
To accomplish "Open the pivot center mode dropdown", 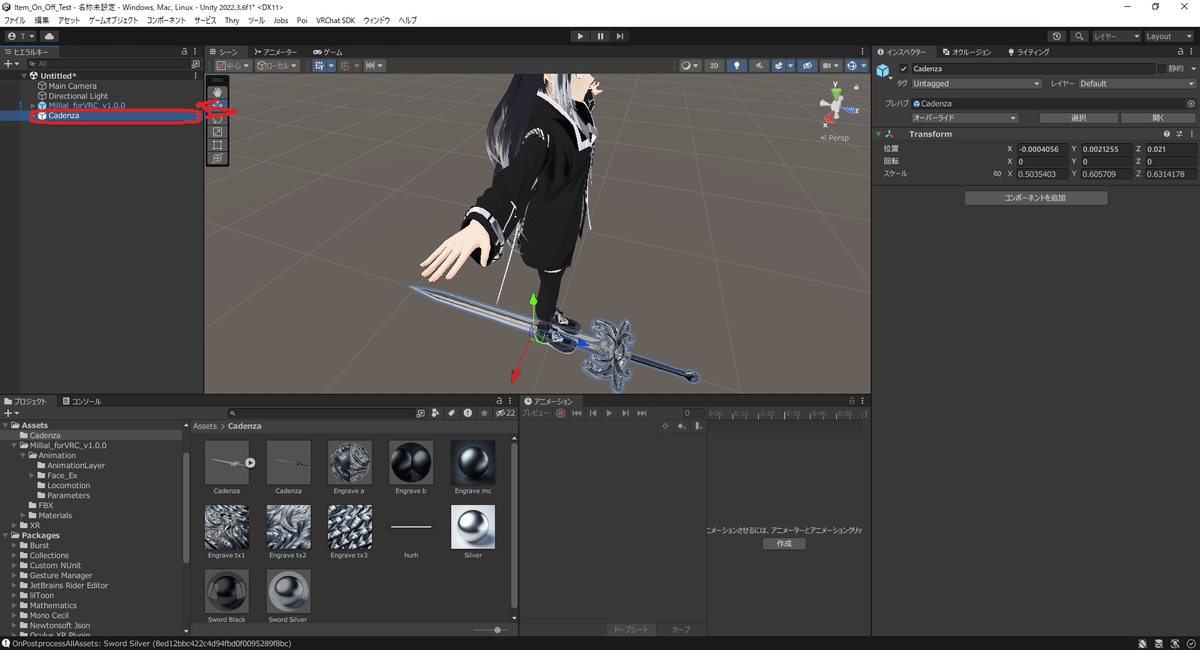I will click(232, 66).
